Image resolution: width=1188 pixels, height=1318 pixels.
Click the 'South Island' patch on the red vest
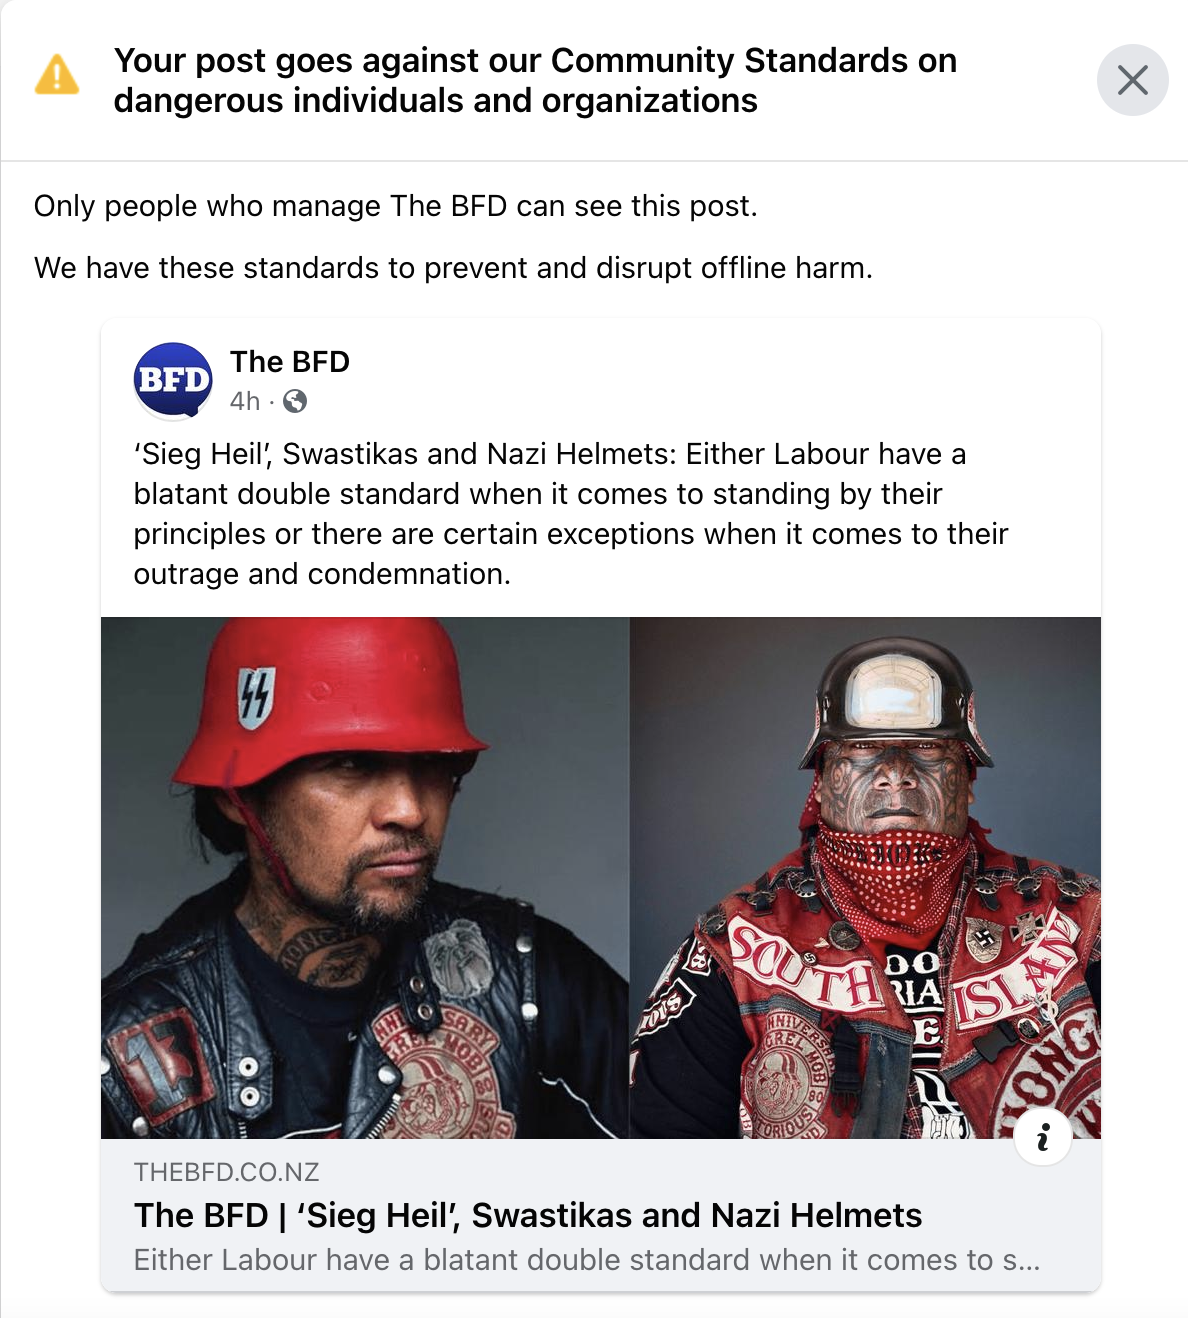905,977
